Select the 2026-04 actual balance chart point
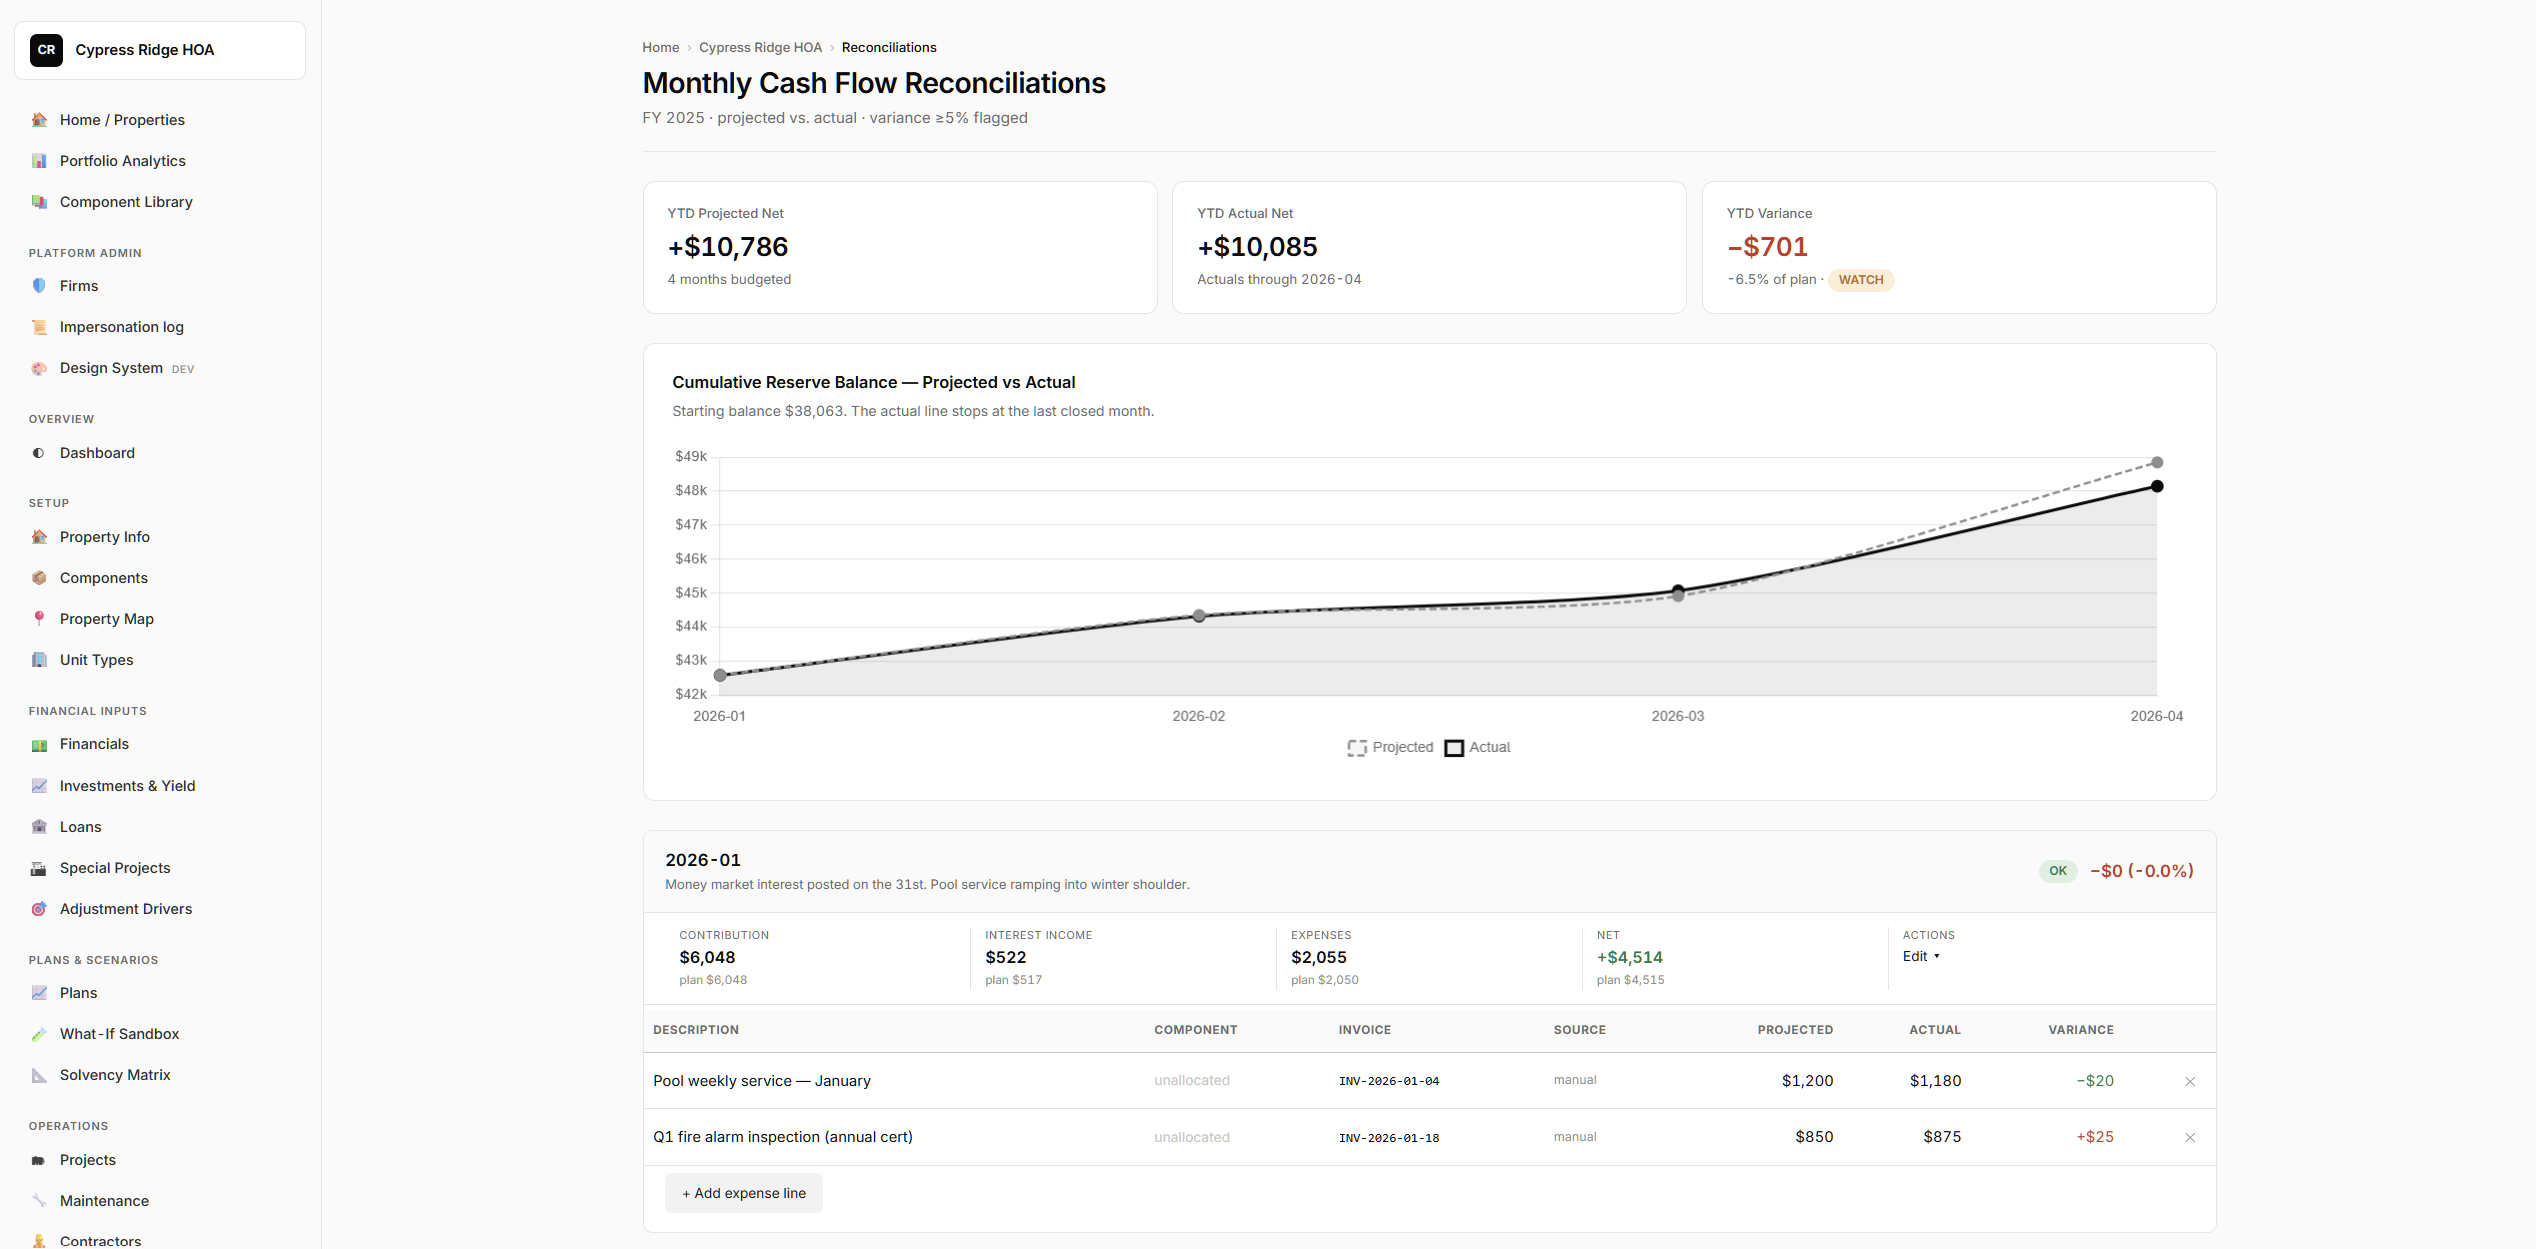The image size is (2536, 1249). pyautogui.click(x=2157, y=486)
